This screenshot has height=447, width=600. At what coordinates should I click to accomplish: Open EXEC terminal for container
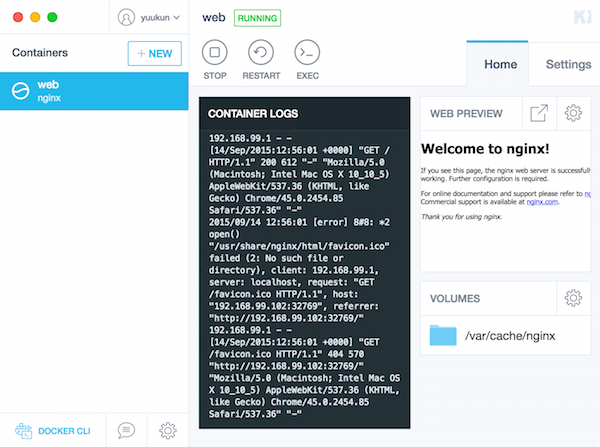[x=307, y=52]
